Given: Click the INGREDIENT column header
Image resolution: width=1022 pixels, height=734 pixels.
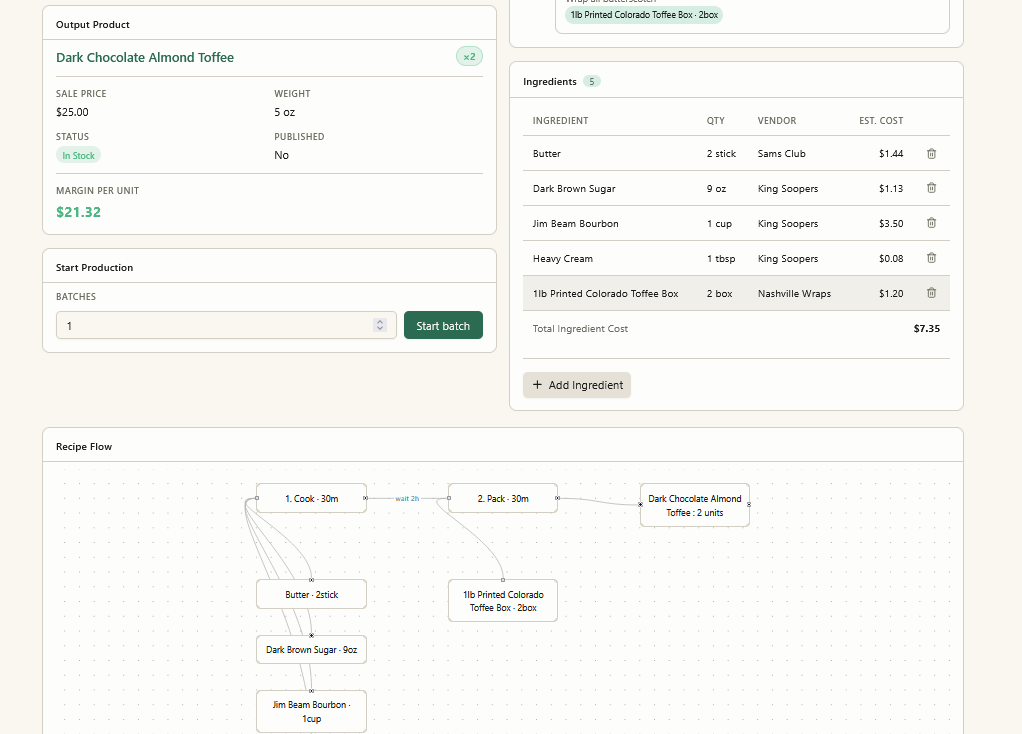Looking at the screenshot, I should click(561, 121).
